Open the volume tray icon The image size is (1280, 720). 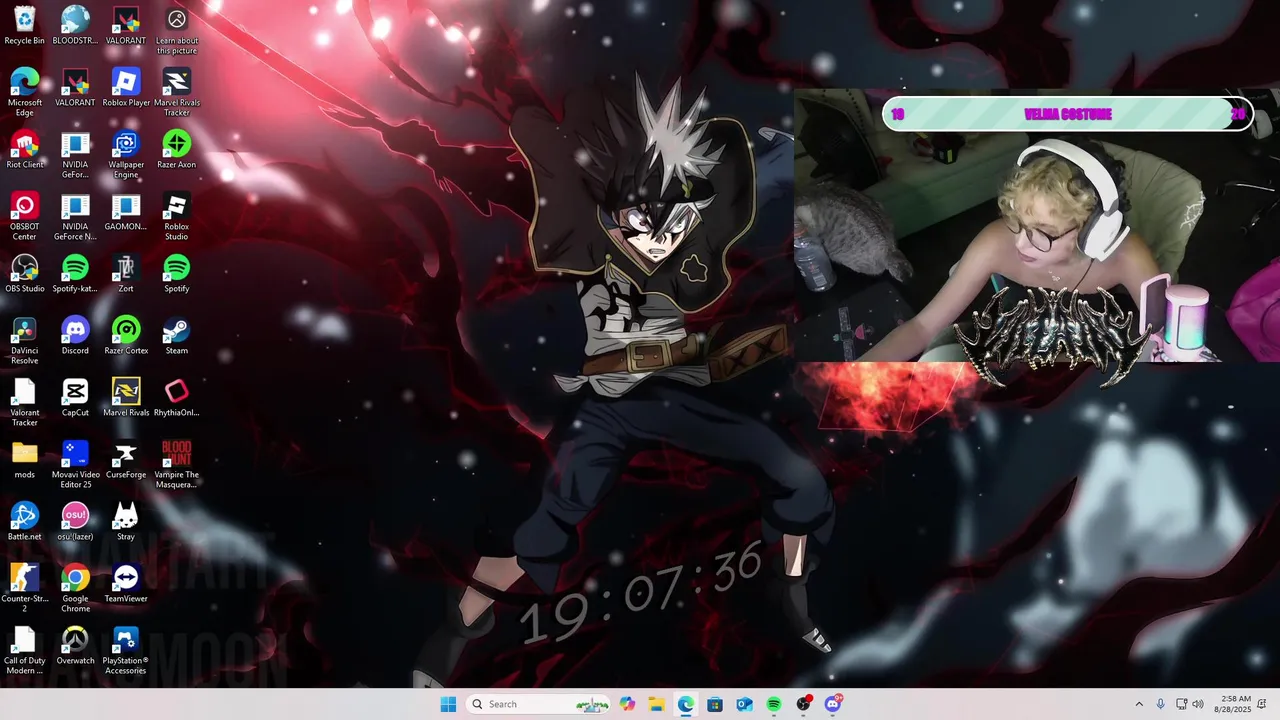pyautogui.click(x=1198, y=704)
